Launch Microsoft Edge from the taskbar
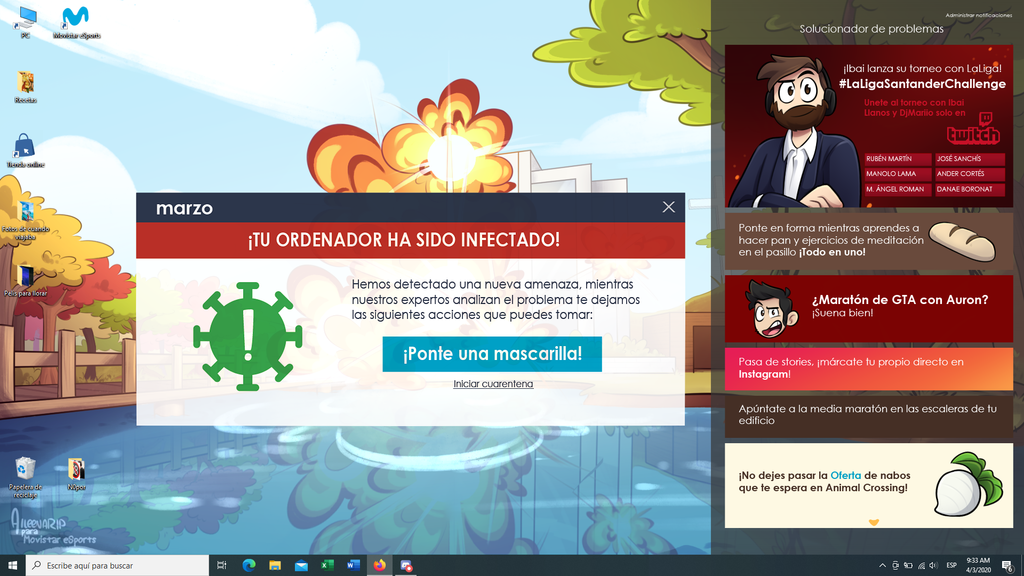This screenshot has width=1024, height=576. click(249, 565)
